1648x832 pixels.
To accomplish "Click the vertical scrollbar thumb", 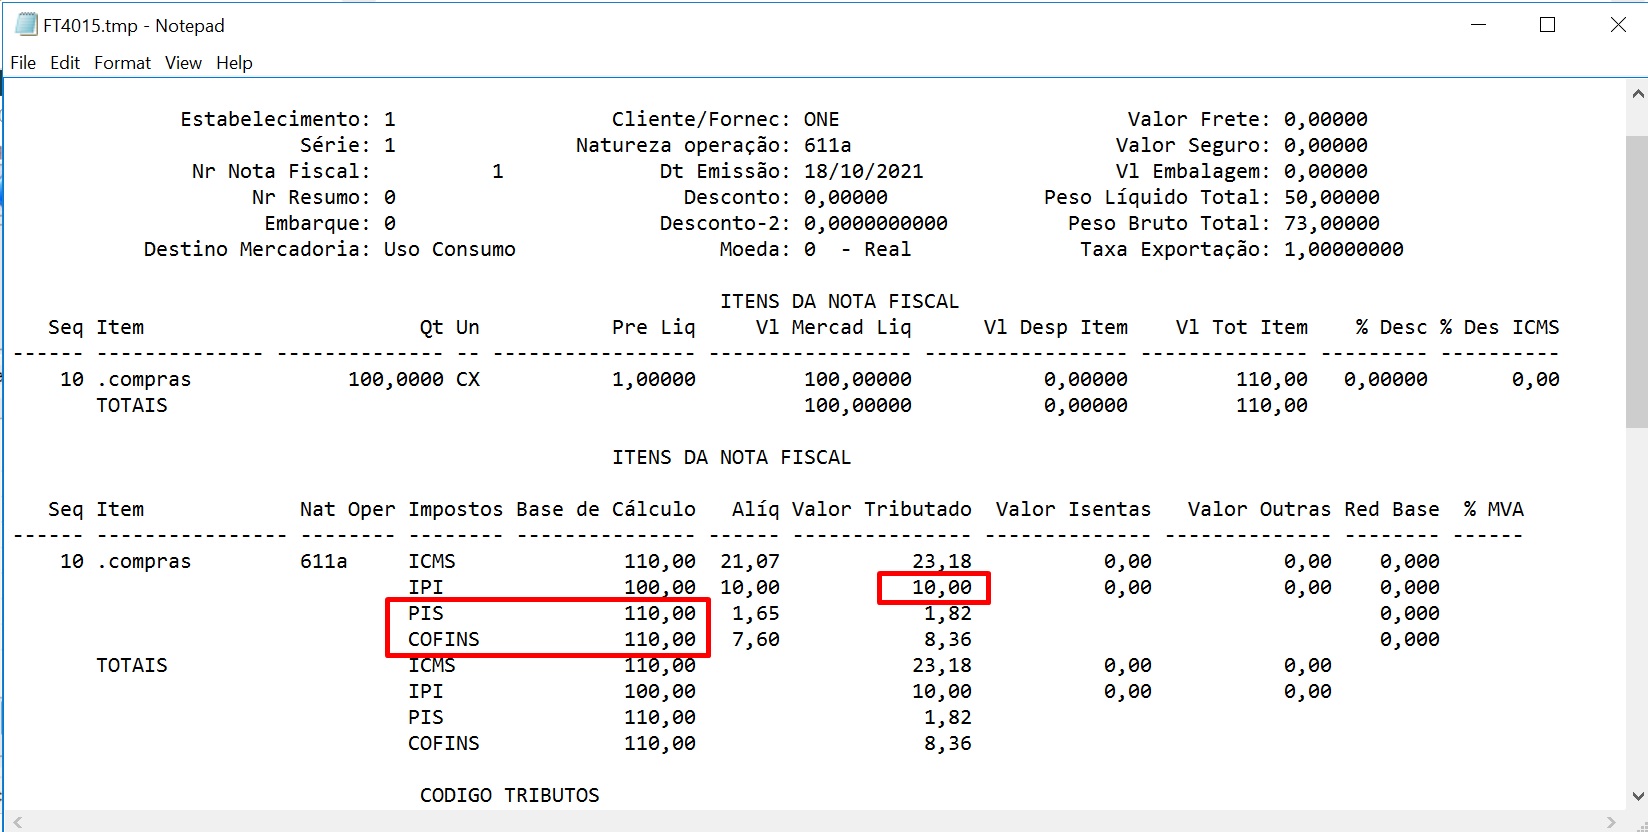I will click(1638, 282).
